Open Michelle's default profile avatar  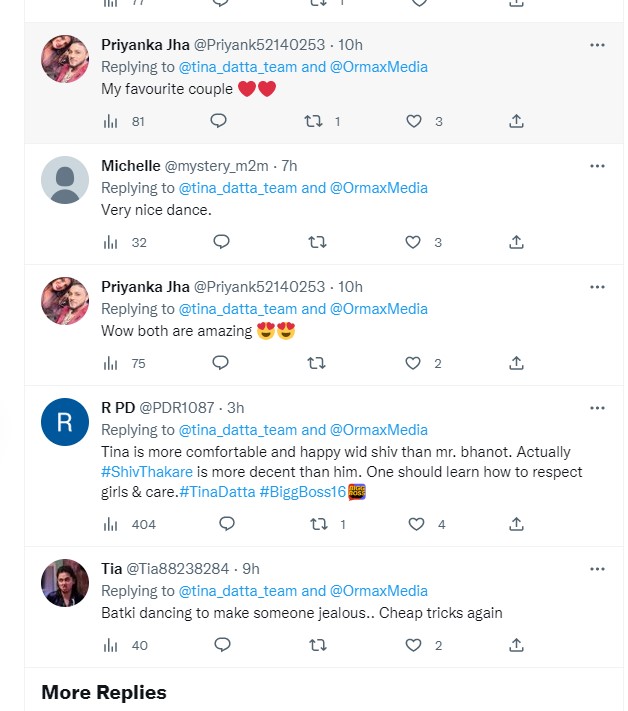tap(65, 181)
